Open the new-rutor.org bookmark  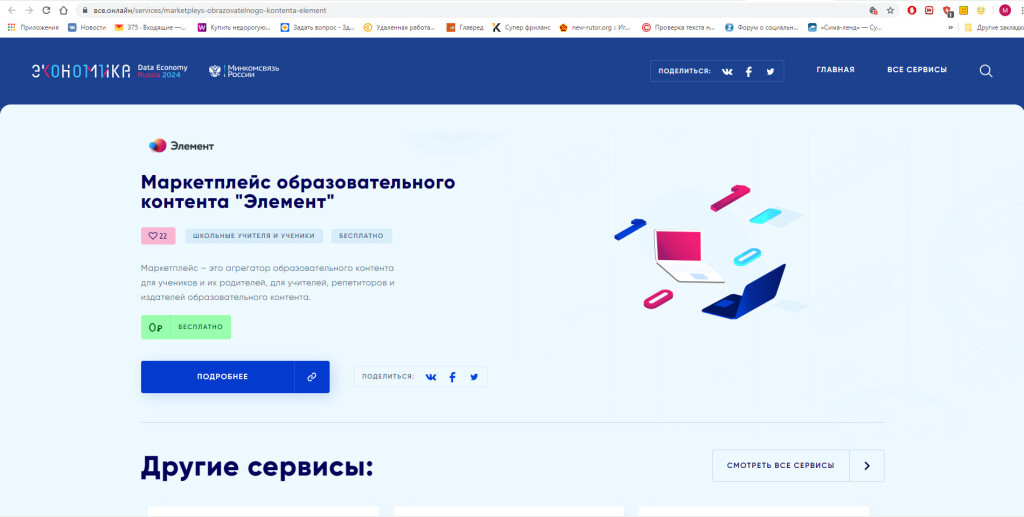pyautogui.click(x=595, y=27)
